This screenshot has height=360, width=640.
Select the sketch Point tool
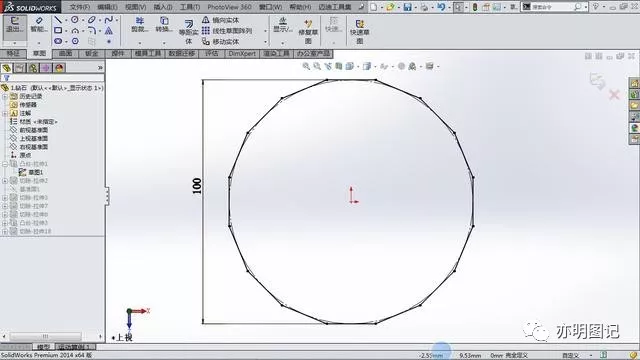(x=109, y=41)
